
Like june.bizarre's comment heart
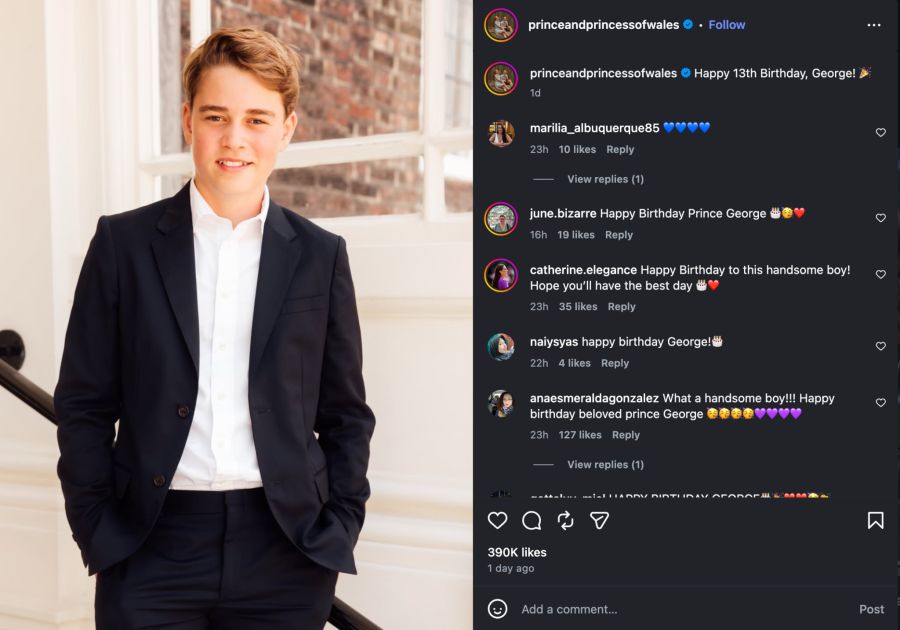pos(880,218)
